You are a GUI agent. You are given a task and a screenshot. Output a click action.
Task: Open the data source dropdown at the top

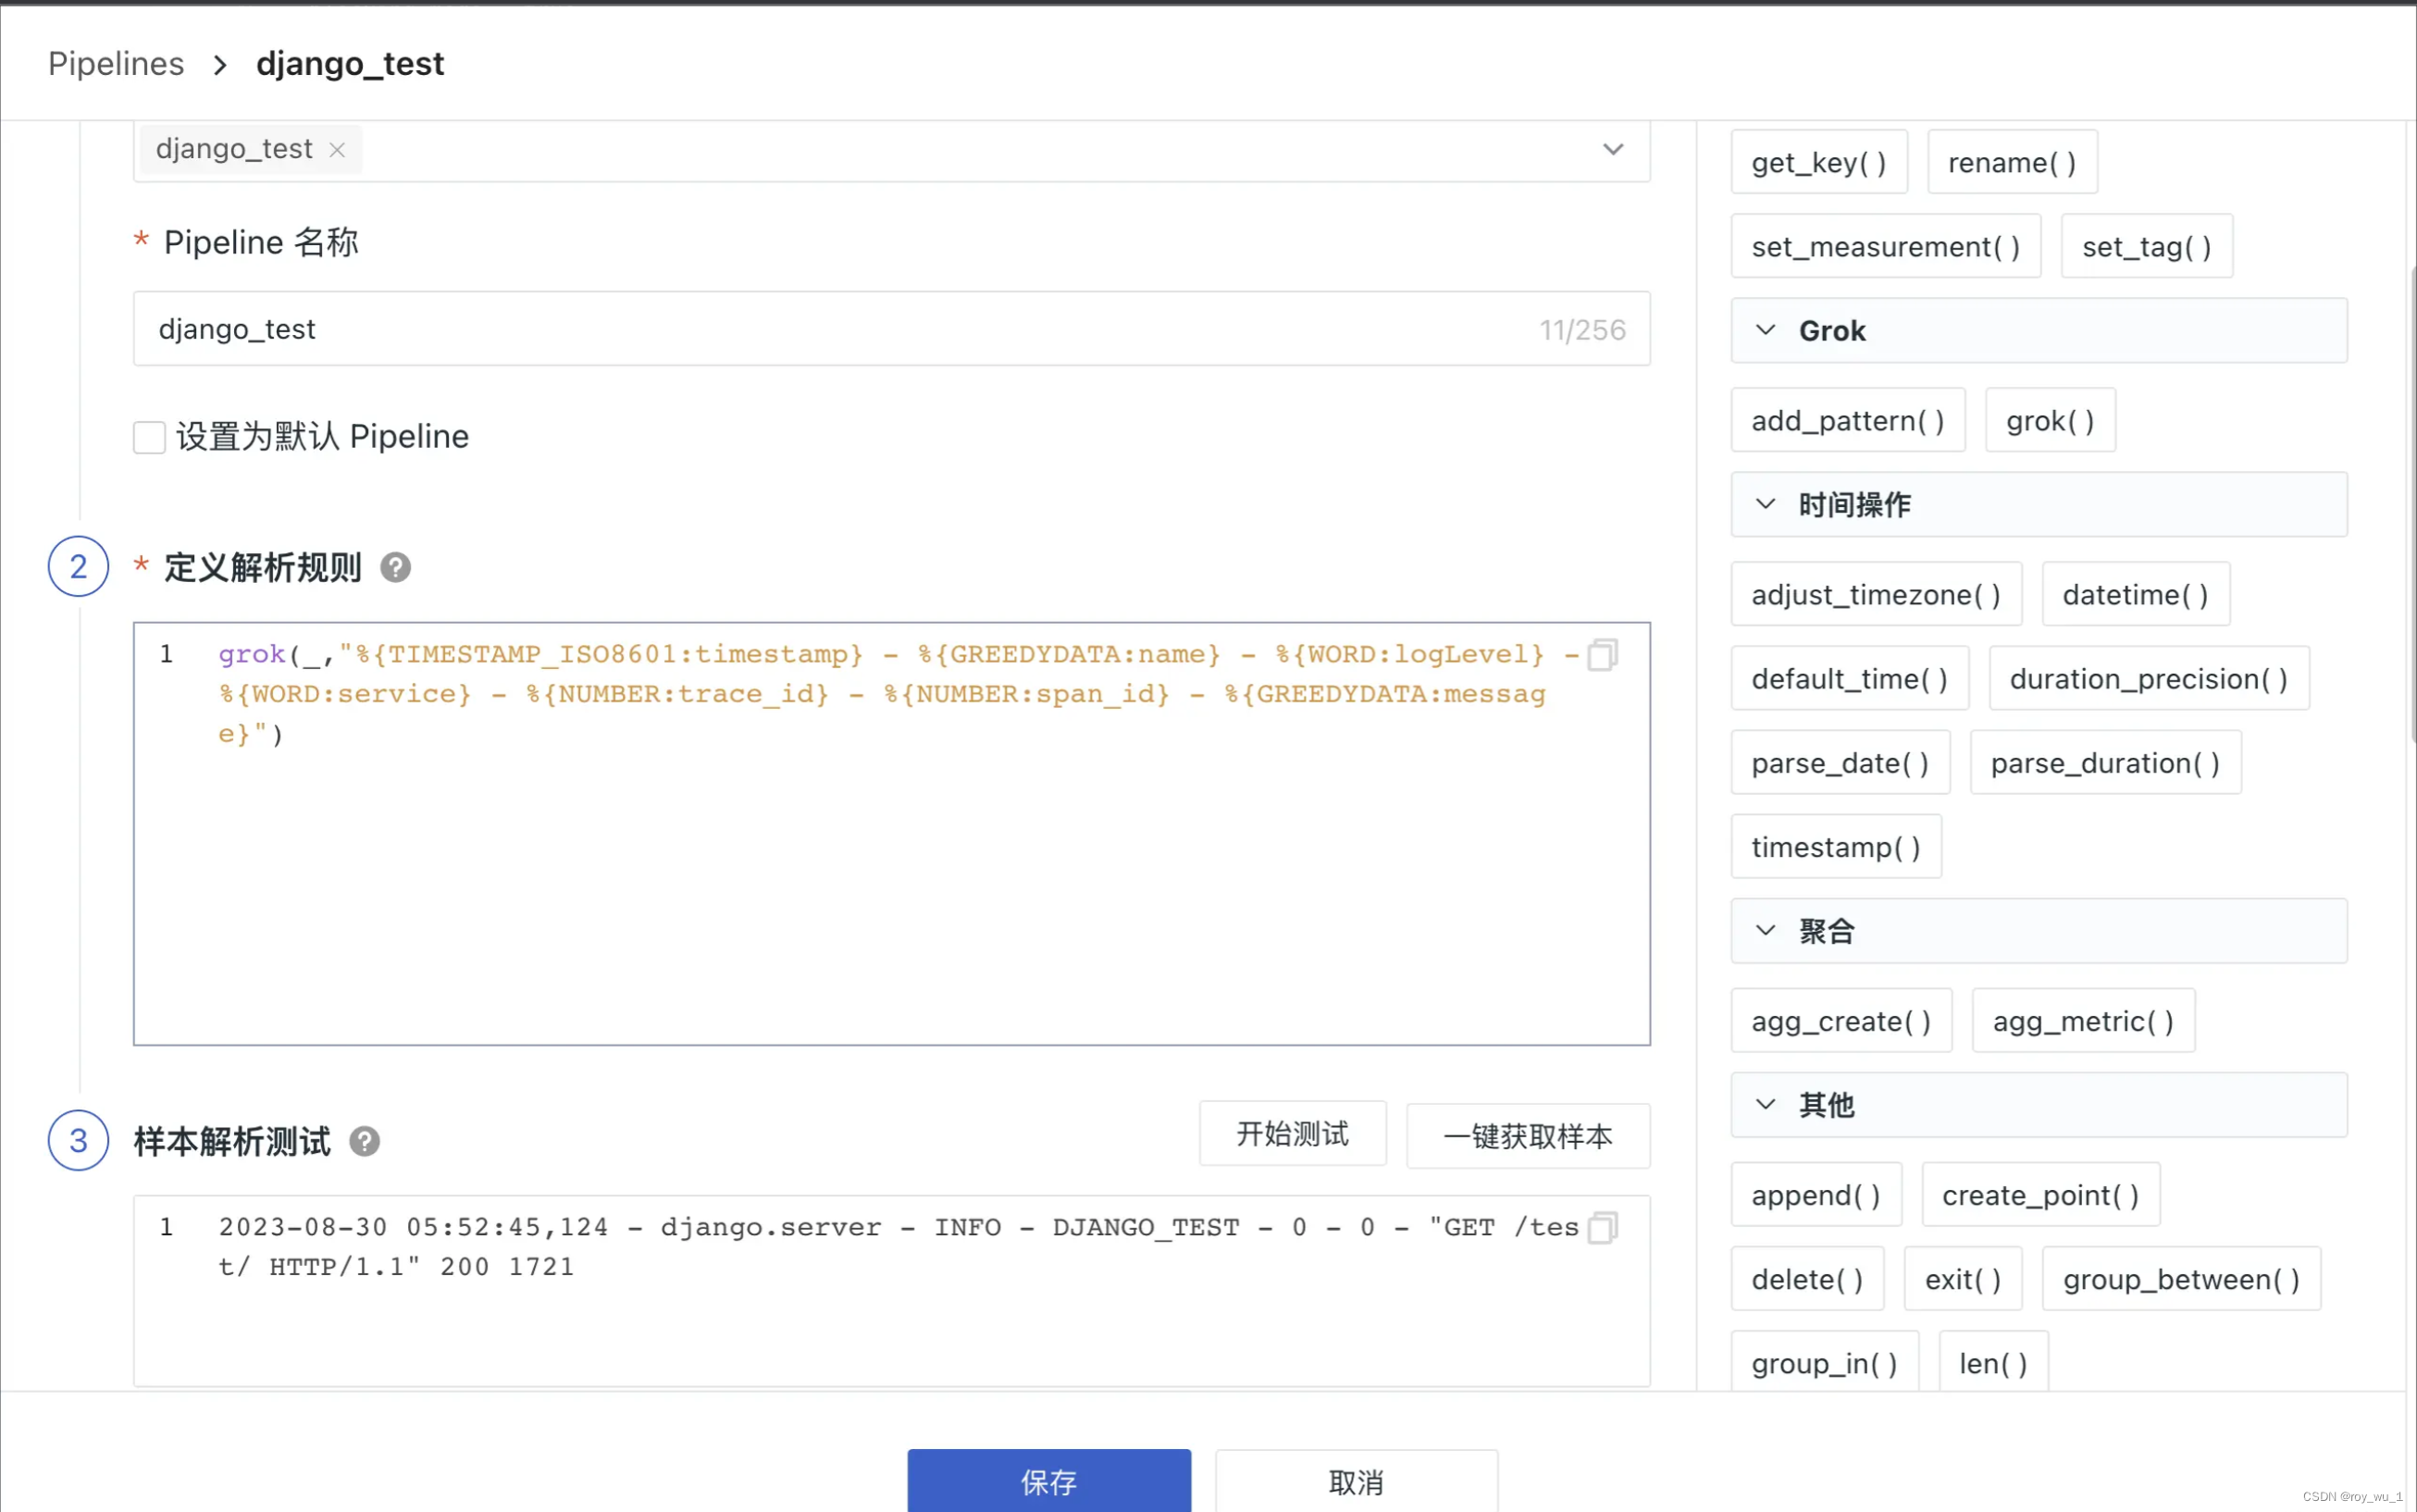[x=1611, y=149]
